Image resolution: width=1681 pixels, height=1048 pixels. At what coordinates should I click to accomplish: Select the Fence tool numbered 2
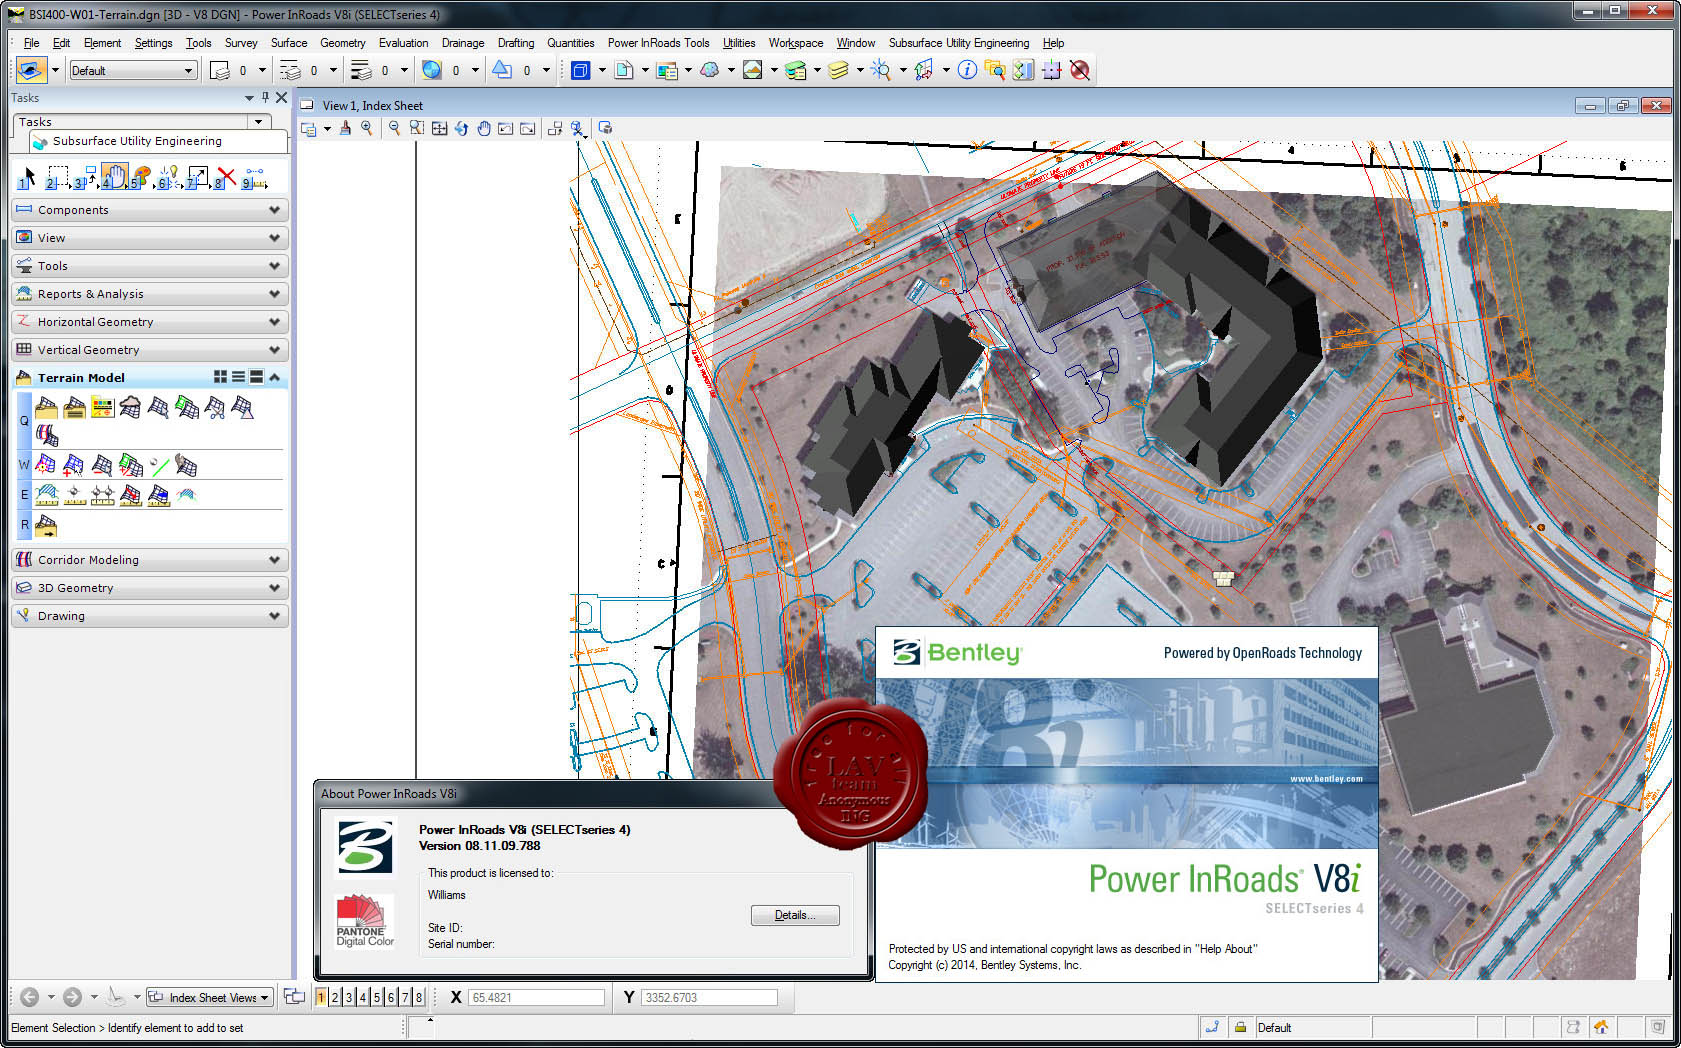[x=57, y=178]
